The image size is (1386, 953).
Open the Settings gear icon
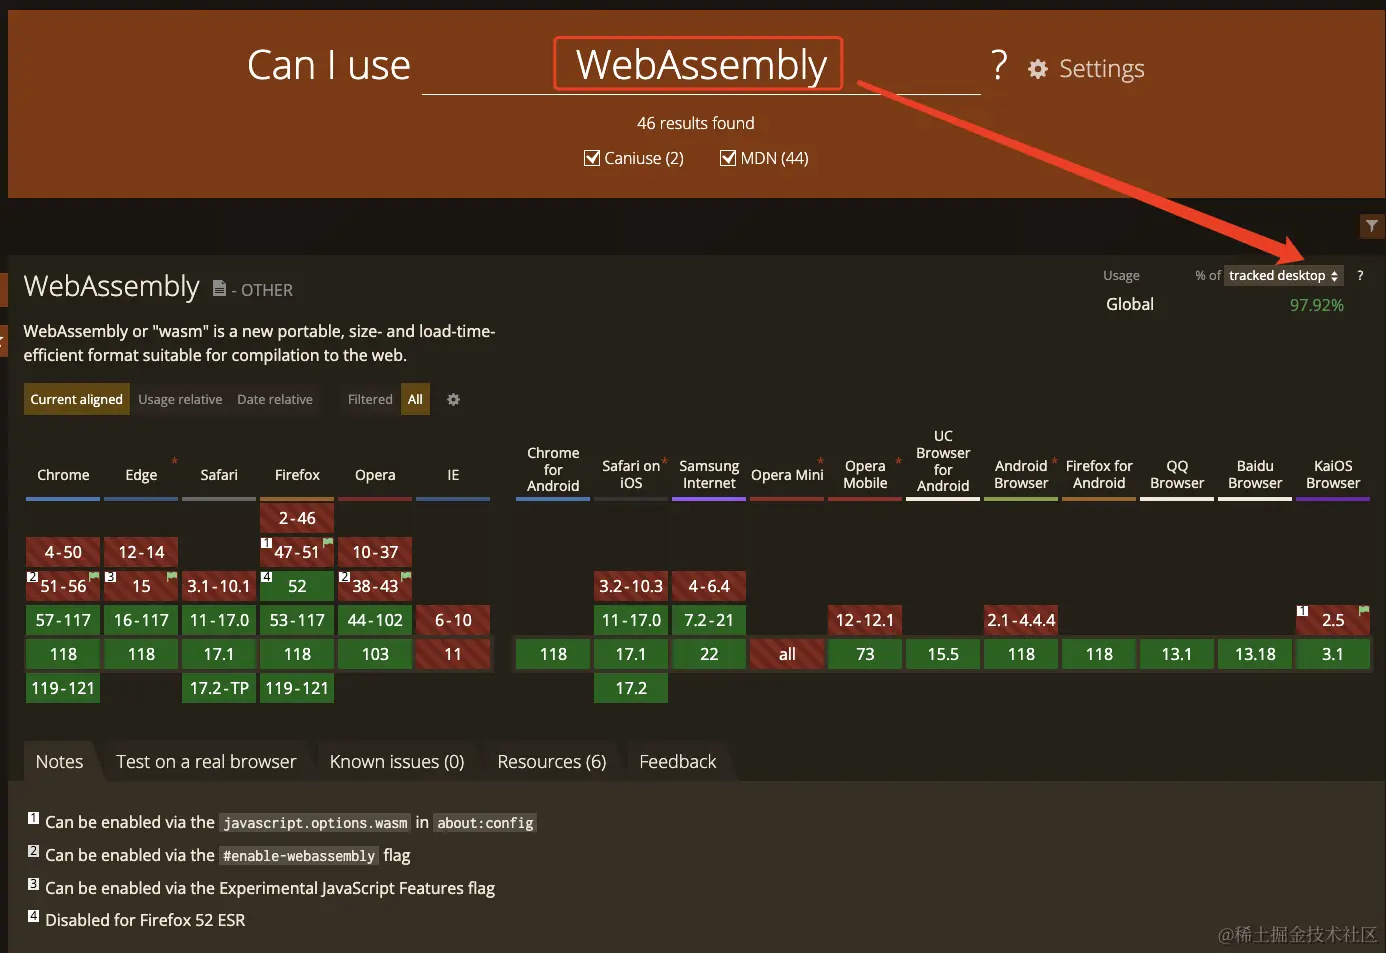coord(1038,69)
